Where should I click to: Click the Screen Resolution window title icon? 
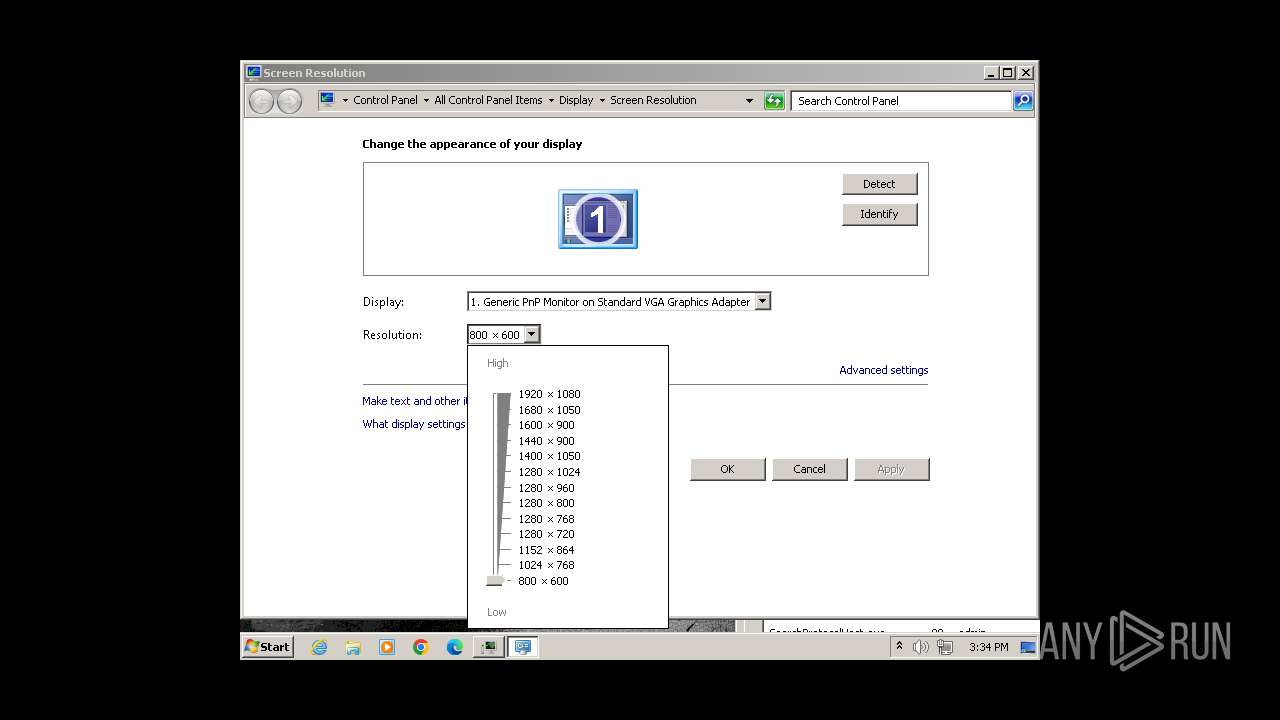254,72
